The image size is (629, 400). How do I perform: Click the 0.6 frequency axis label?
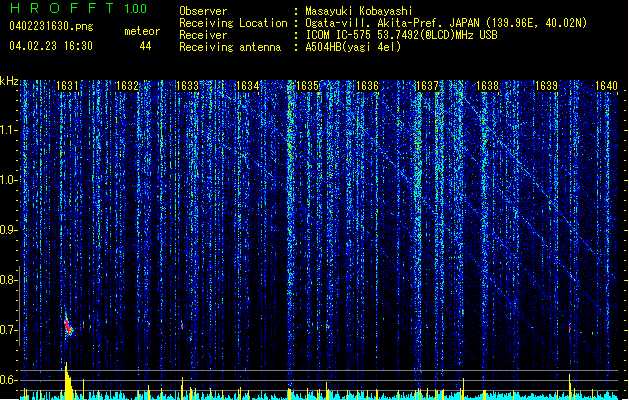(8, 380)
